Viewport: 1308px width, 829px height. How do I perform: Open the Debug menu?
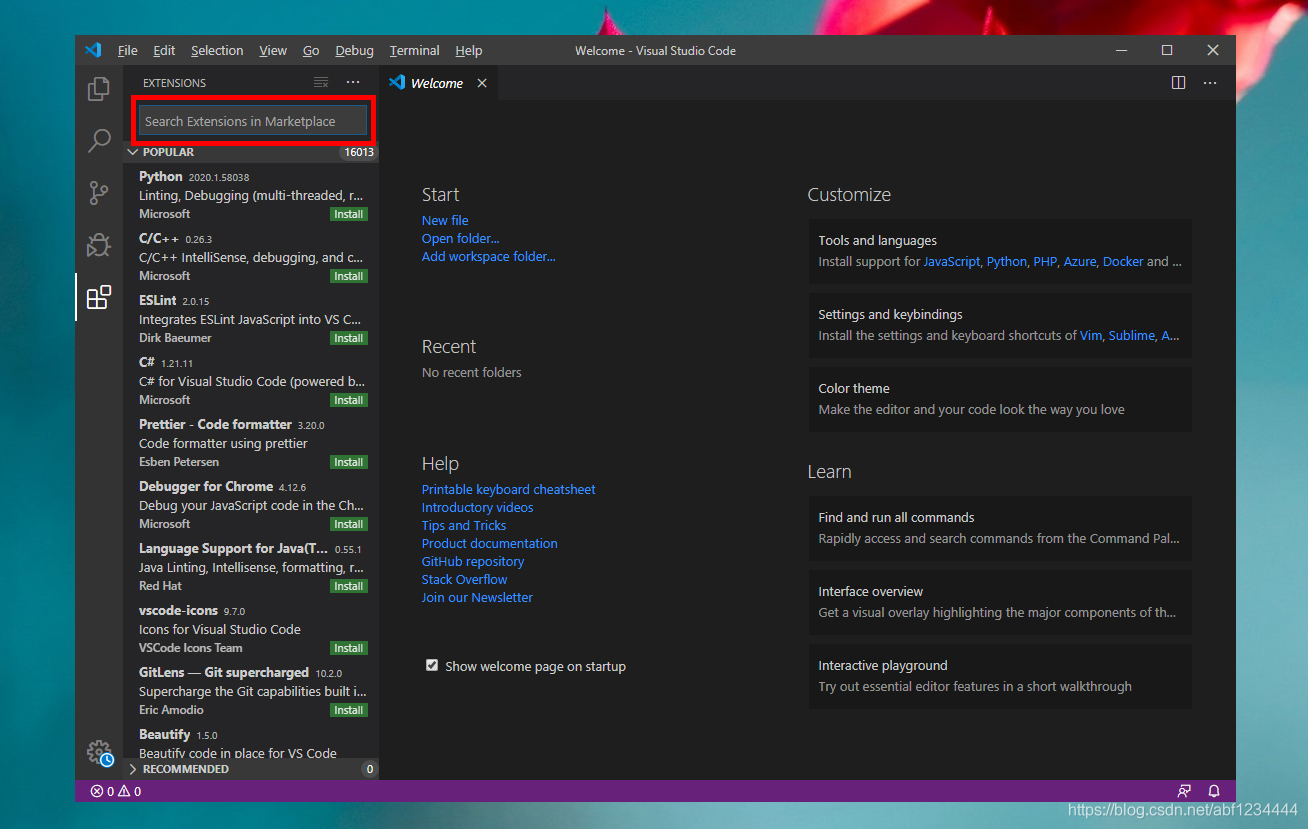[354, 50]
